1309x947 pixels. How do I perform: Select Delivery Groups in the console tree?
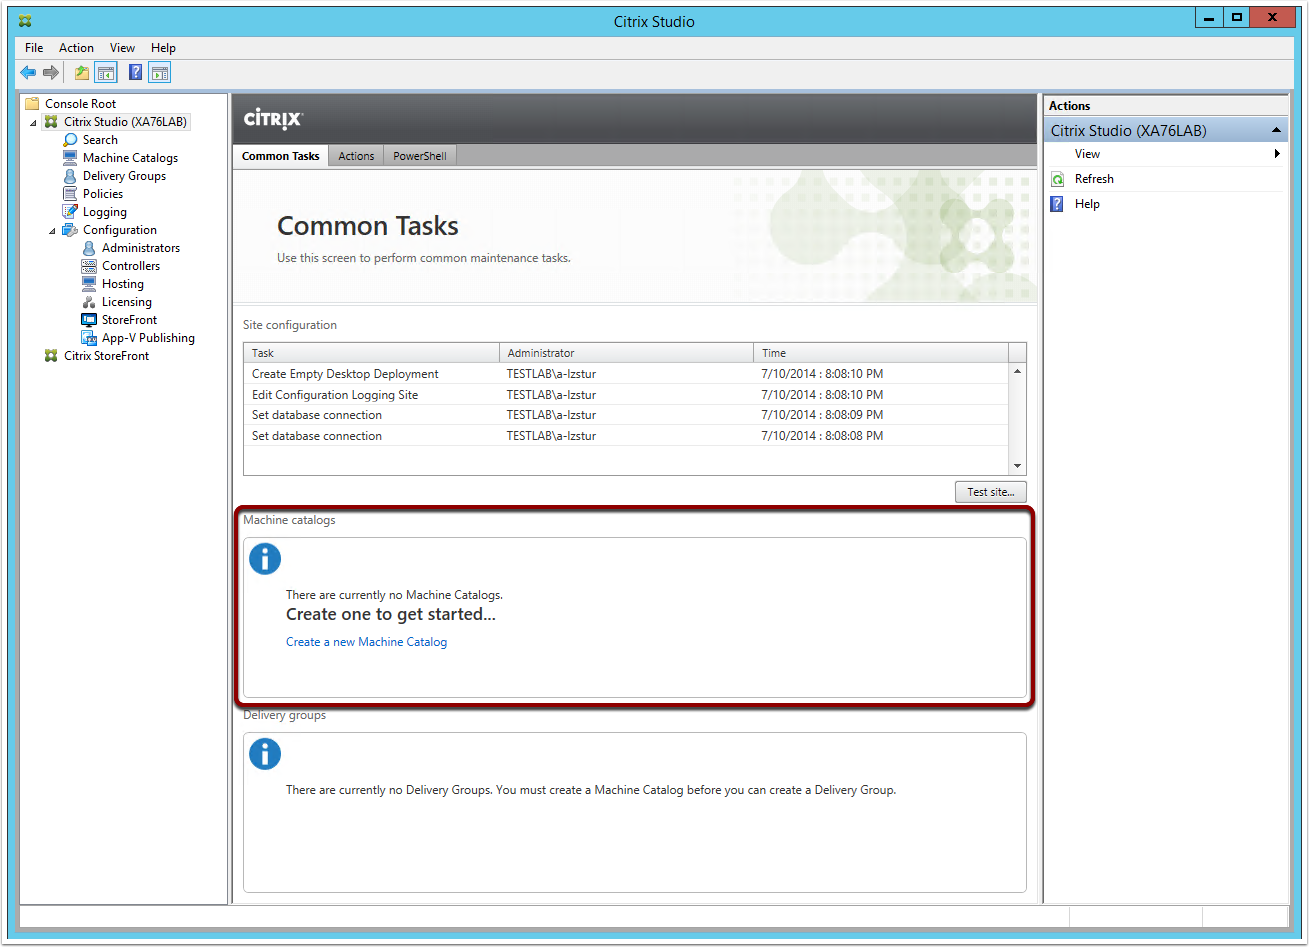click(x=124, y=176)
